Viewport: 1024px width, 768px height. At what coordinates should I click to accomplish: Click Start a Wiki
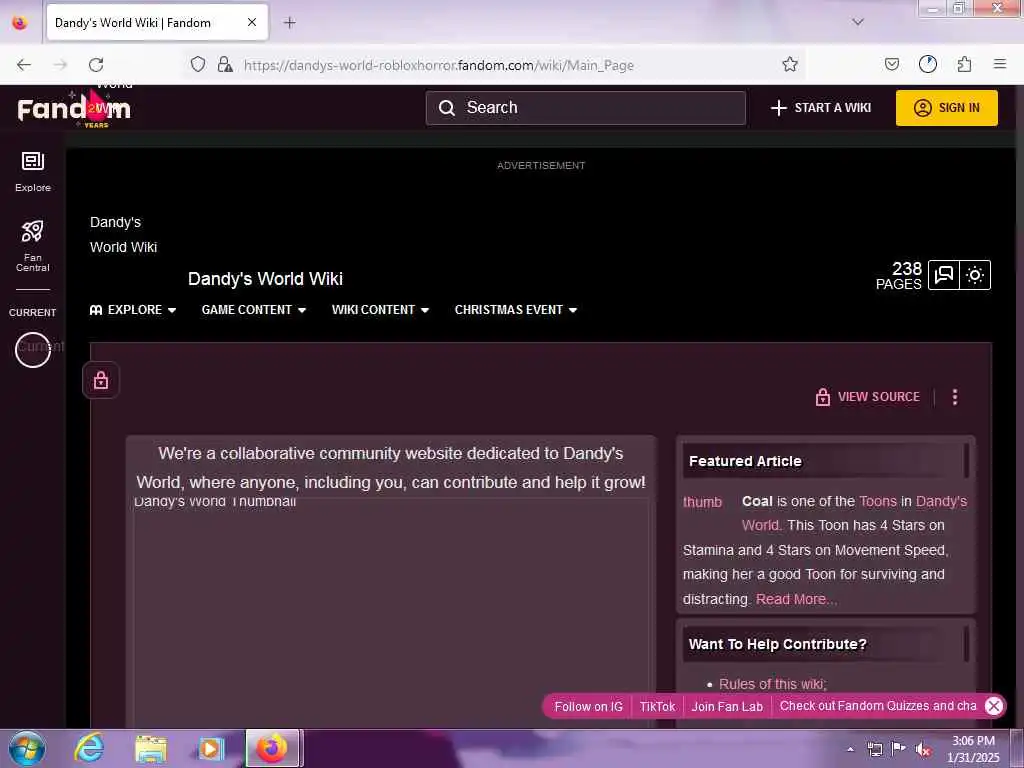[x=821, y=108]
